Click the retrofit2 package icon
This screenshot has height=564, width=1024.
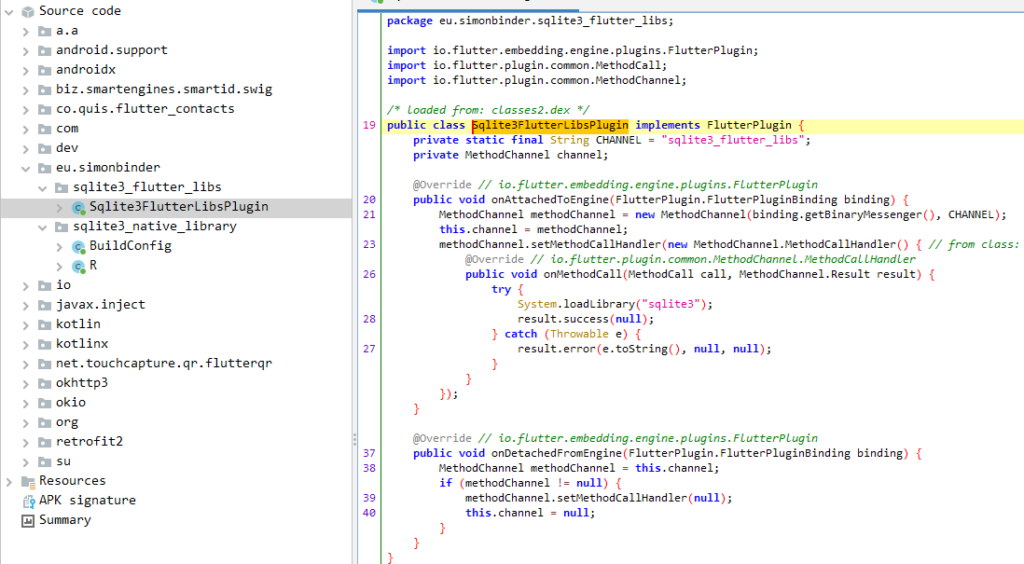tap(44, 442)
